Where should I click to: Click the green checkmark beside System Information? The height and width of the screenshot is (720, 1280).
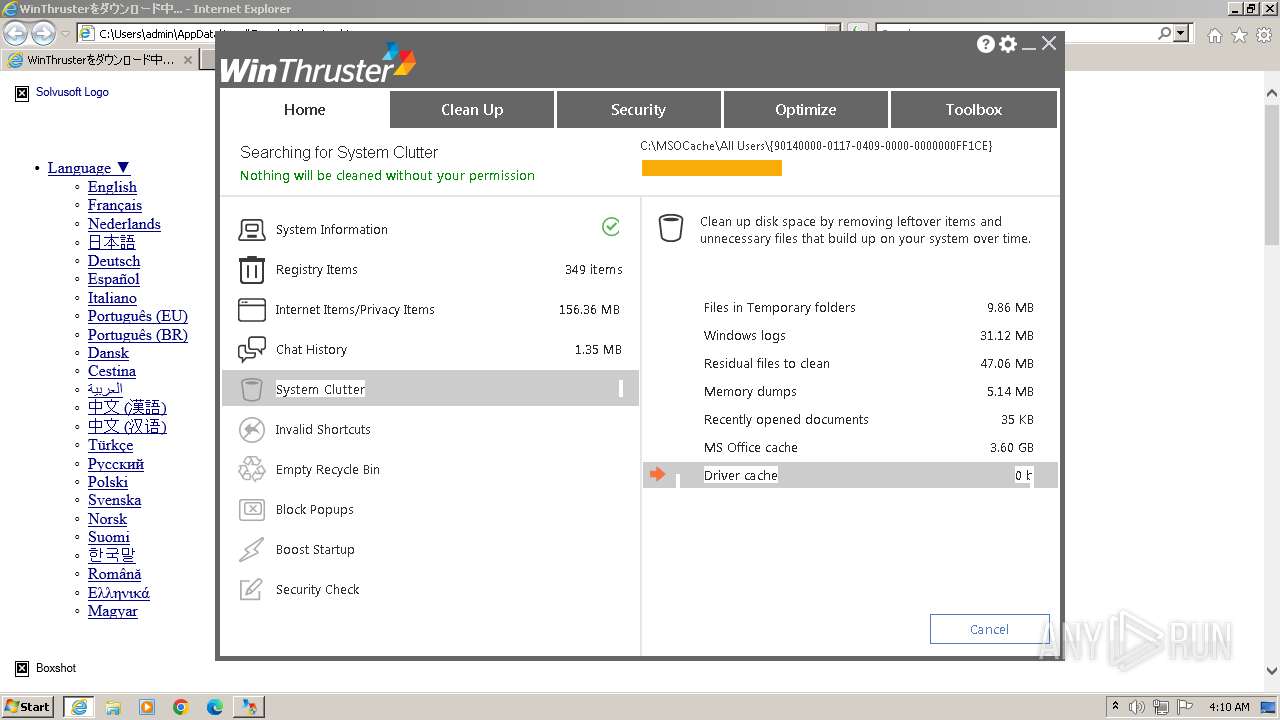[x=611, y=227]
